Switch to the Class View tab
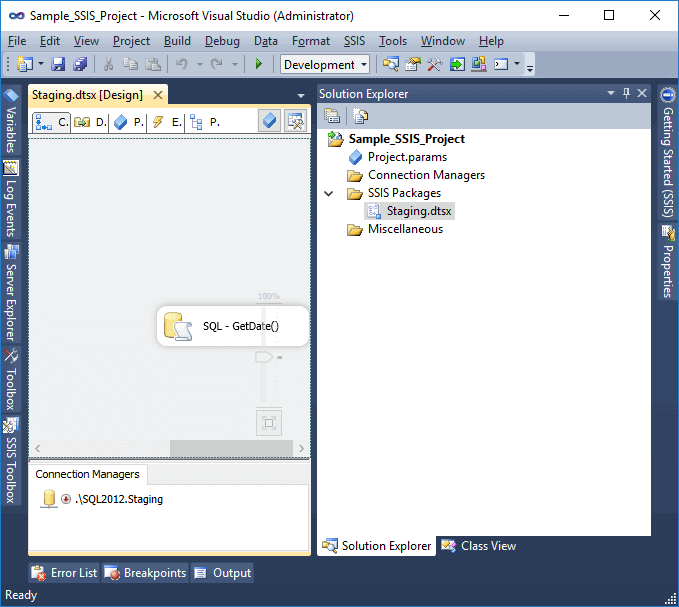Screen dimensions: 679x607 [479, 546]
